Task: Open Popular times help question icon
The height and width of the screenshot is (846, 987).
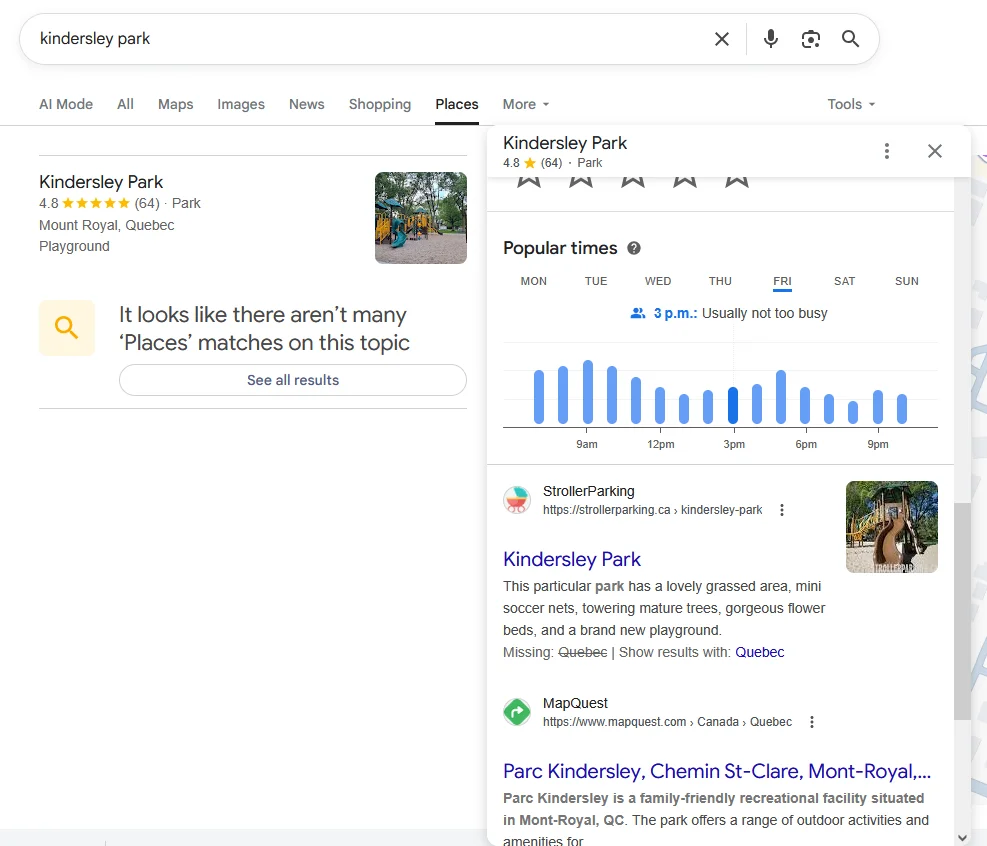Action: [634, 248]
